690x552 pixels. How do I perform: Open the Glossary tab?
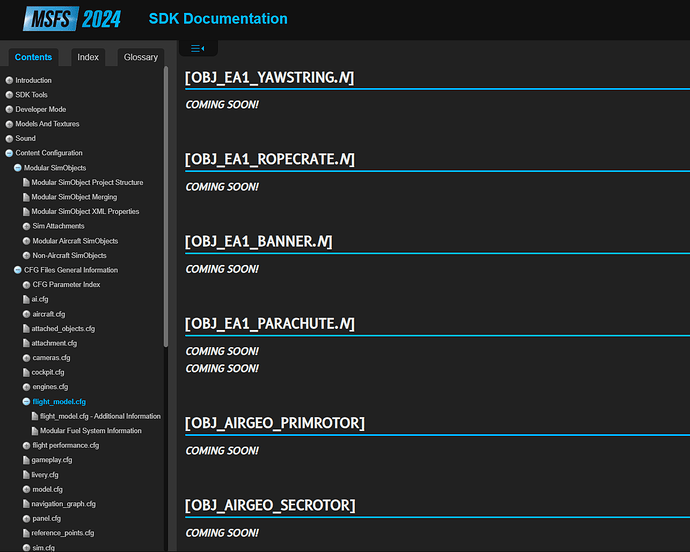coord(140,57)
